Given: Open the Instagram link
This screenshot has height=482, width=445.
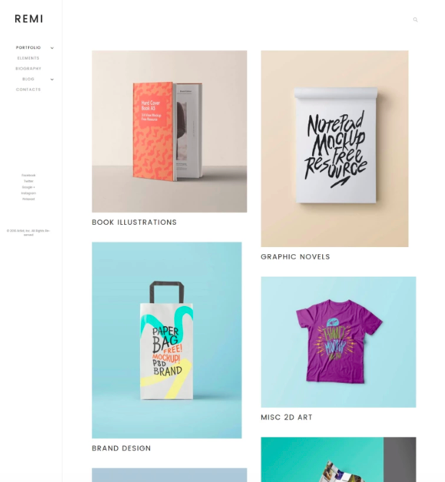Looking at the screenshot, I should [28, 193].
